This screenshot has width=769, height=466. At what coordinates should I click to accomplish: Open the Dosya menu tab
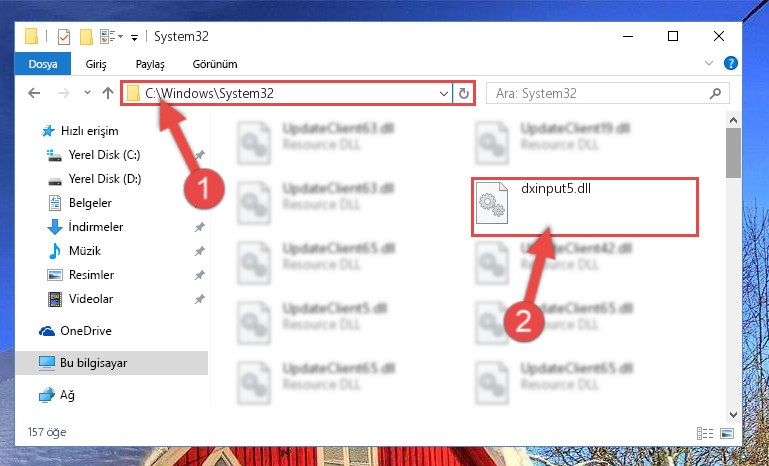[x=43, y=64]
